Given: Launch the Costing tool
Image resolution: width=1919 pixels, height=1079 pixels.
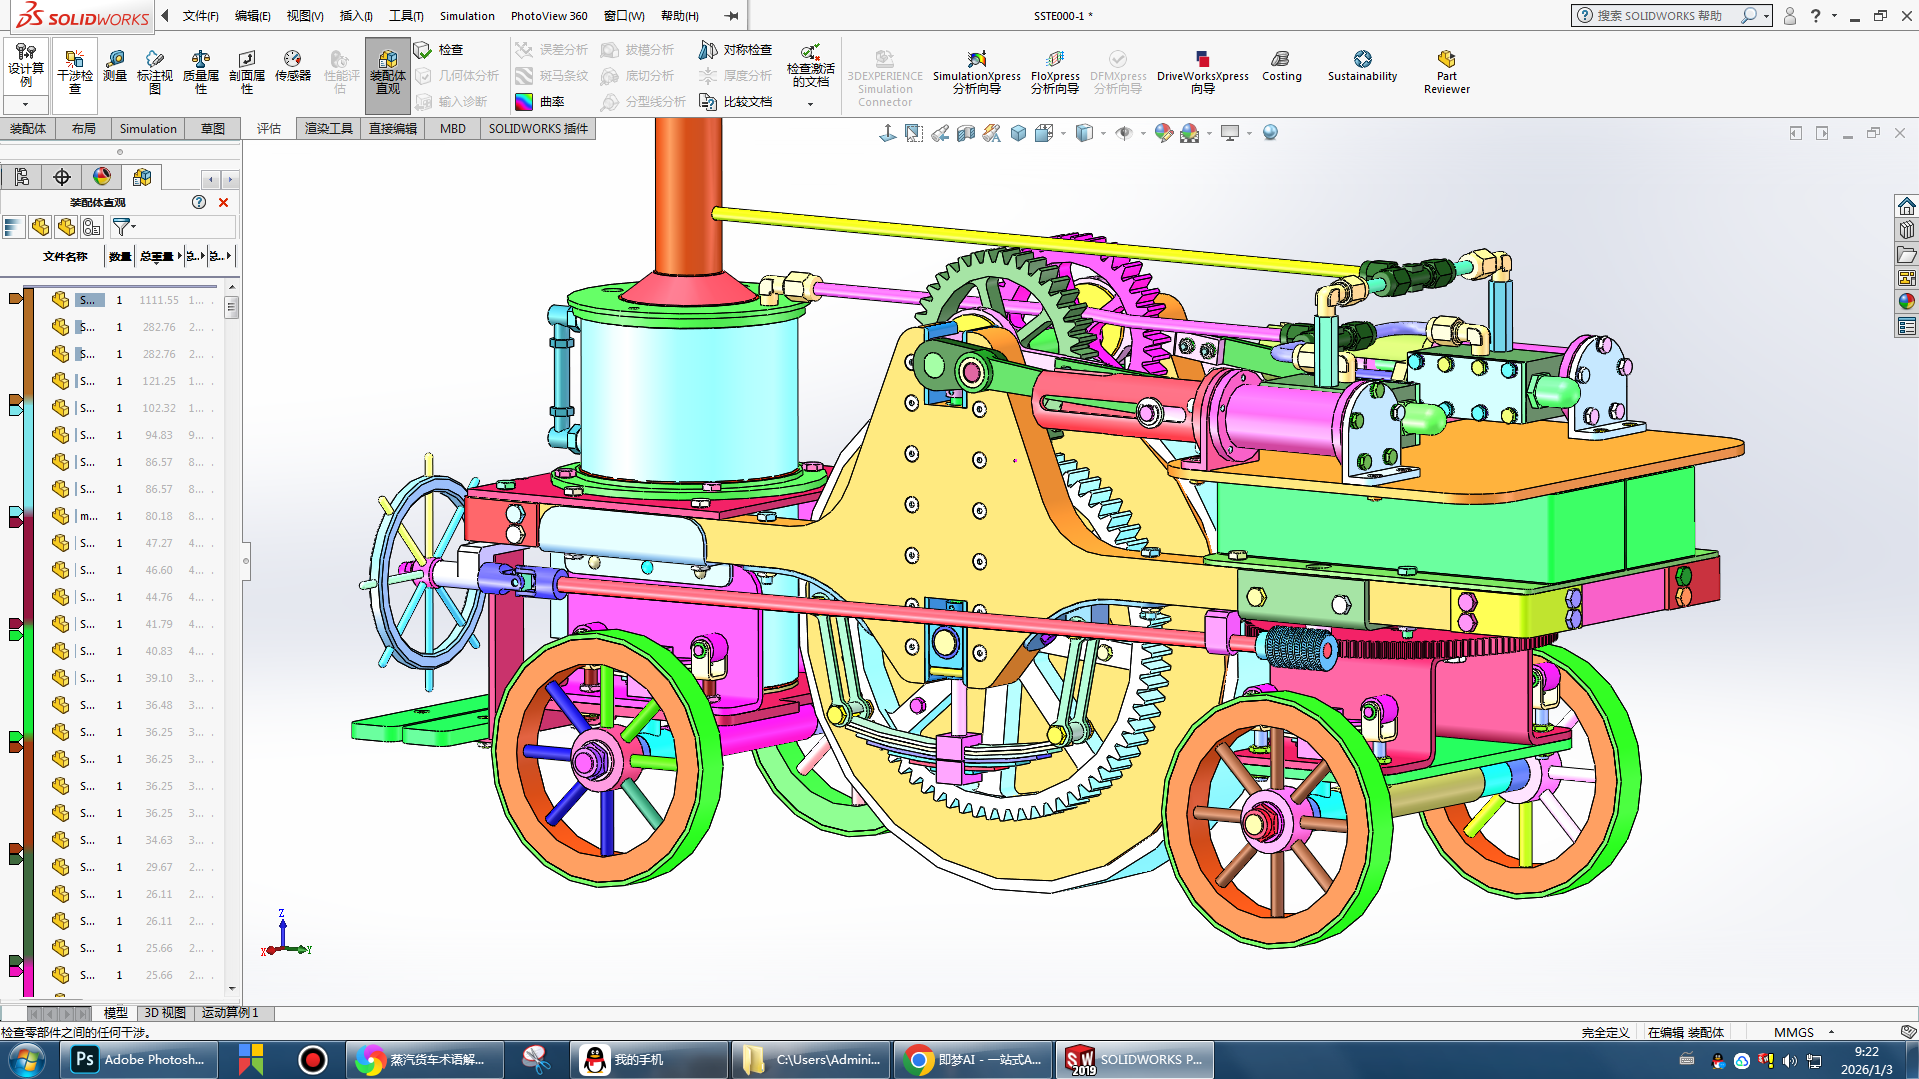Looking at the screenshot, I should tap(1281, 66).
